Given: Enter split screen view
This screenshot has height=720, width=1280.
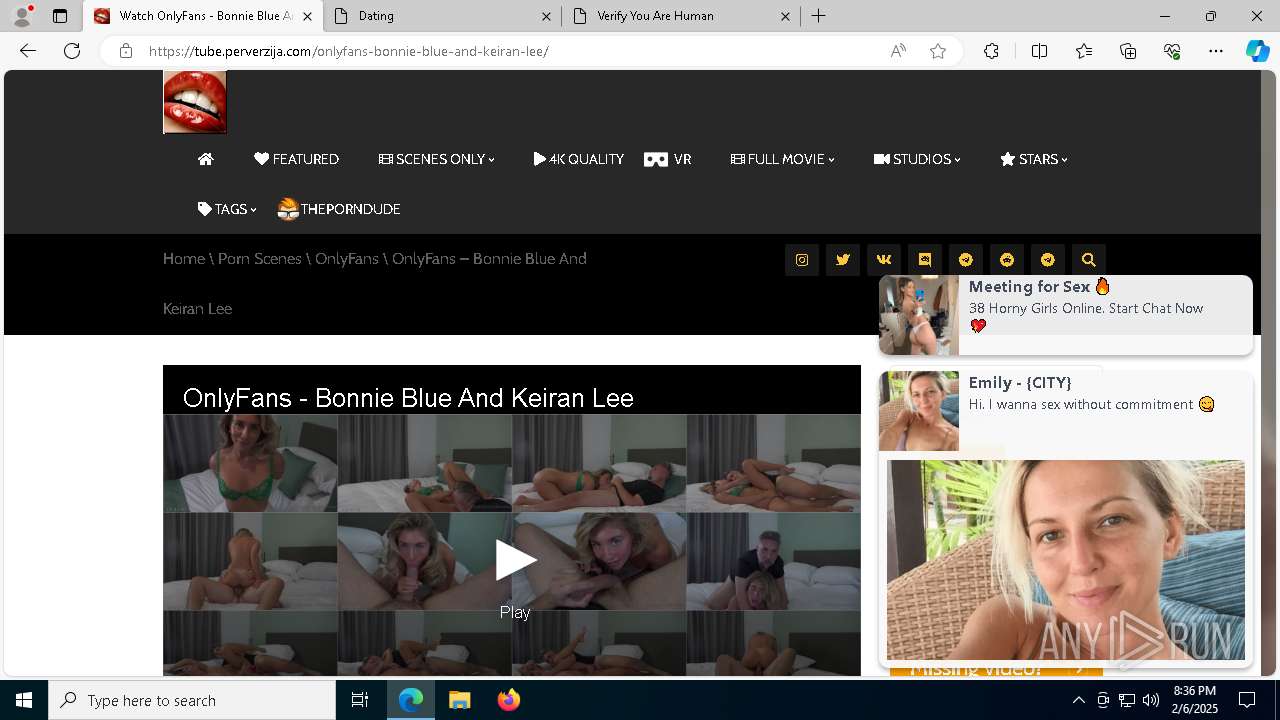Looking at the screenshot, I should 1039,51.
